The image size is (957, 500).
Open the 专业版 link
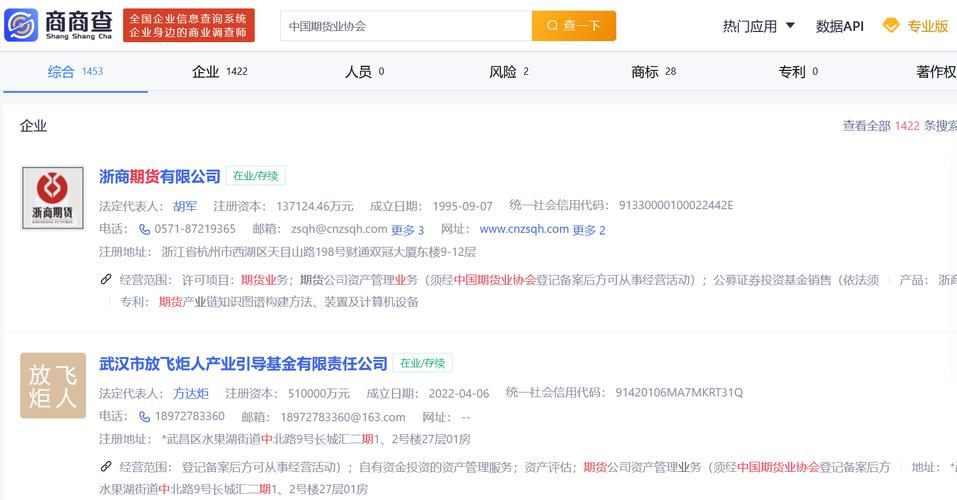coord(928,26)
